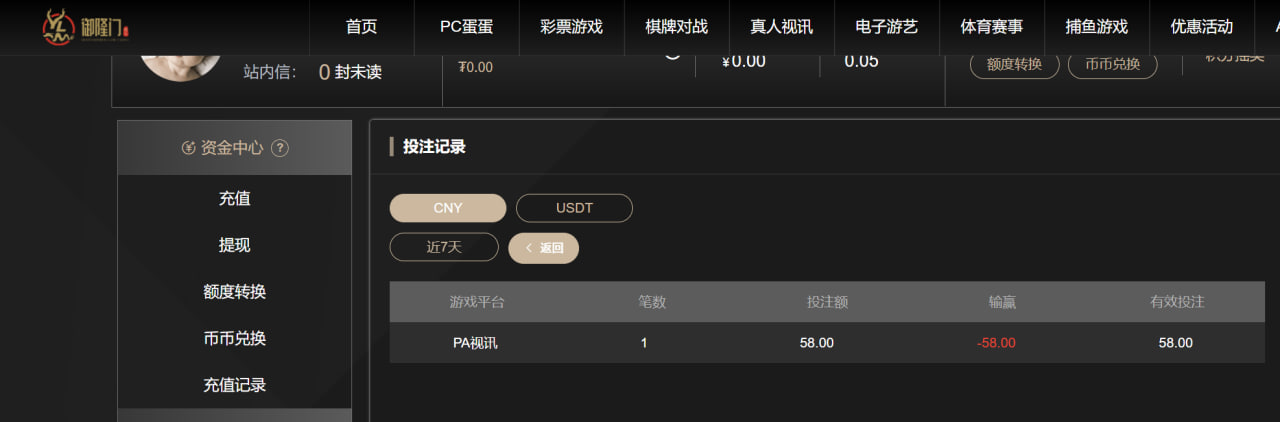The width and height of the screenshot is (1280, 422).
Task: Click the 御隆门 site logo
Action: coord(88,26)
